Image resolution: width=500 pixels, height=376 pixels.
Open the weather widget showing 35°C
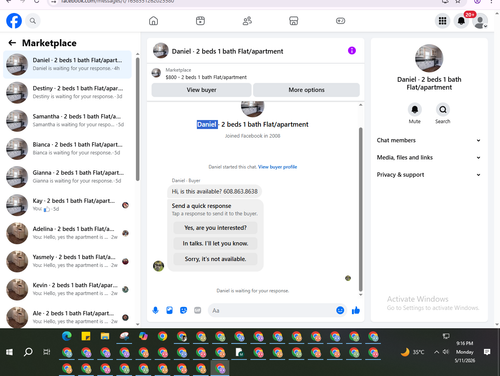pyautogui.click(x=413, y=352)
